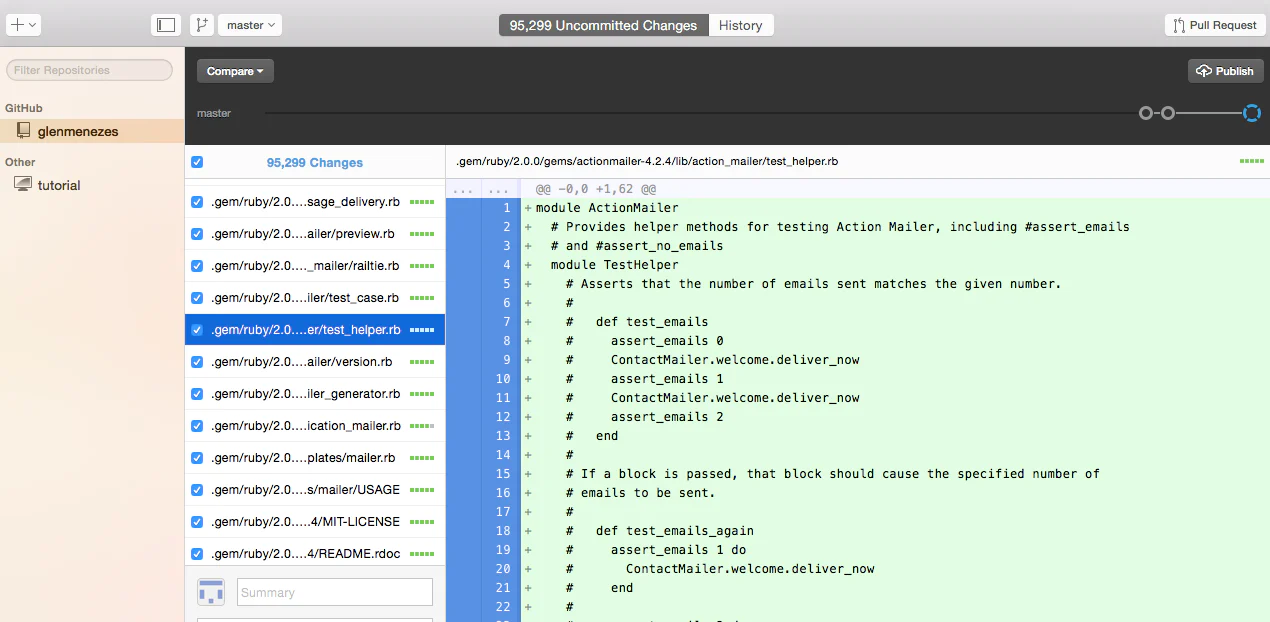This screenshot has width=1270, height=622.
Task: Uncheck the iler_generator.rb file checkbox
Action: tap(197, 394)
